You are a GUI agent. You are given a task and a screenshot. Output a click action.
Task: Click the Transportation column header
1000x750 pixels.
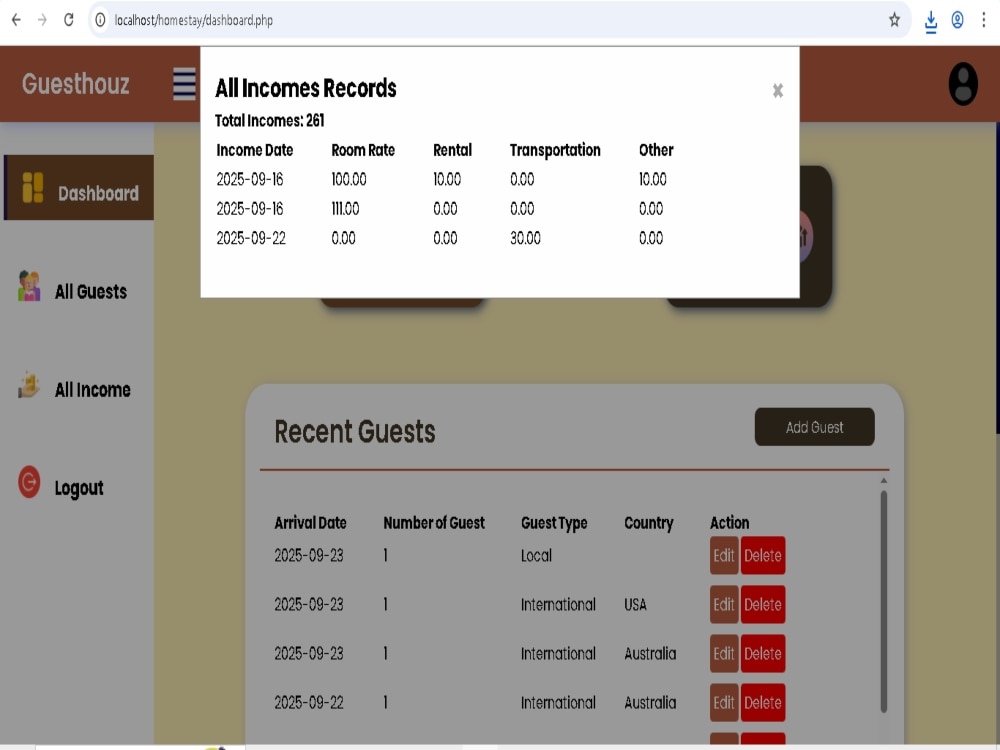coord(555,150)
